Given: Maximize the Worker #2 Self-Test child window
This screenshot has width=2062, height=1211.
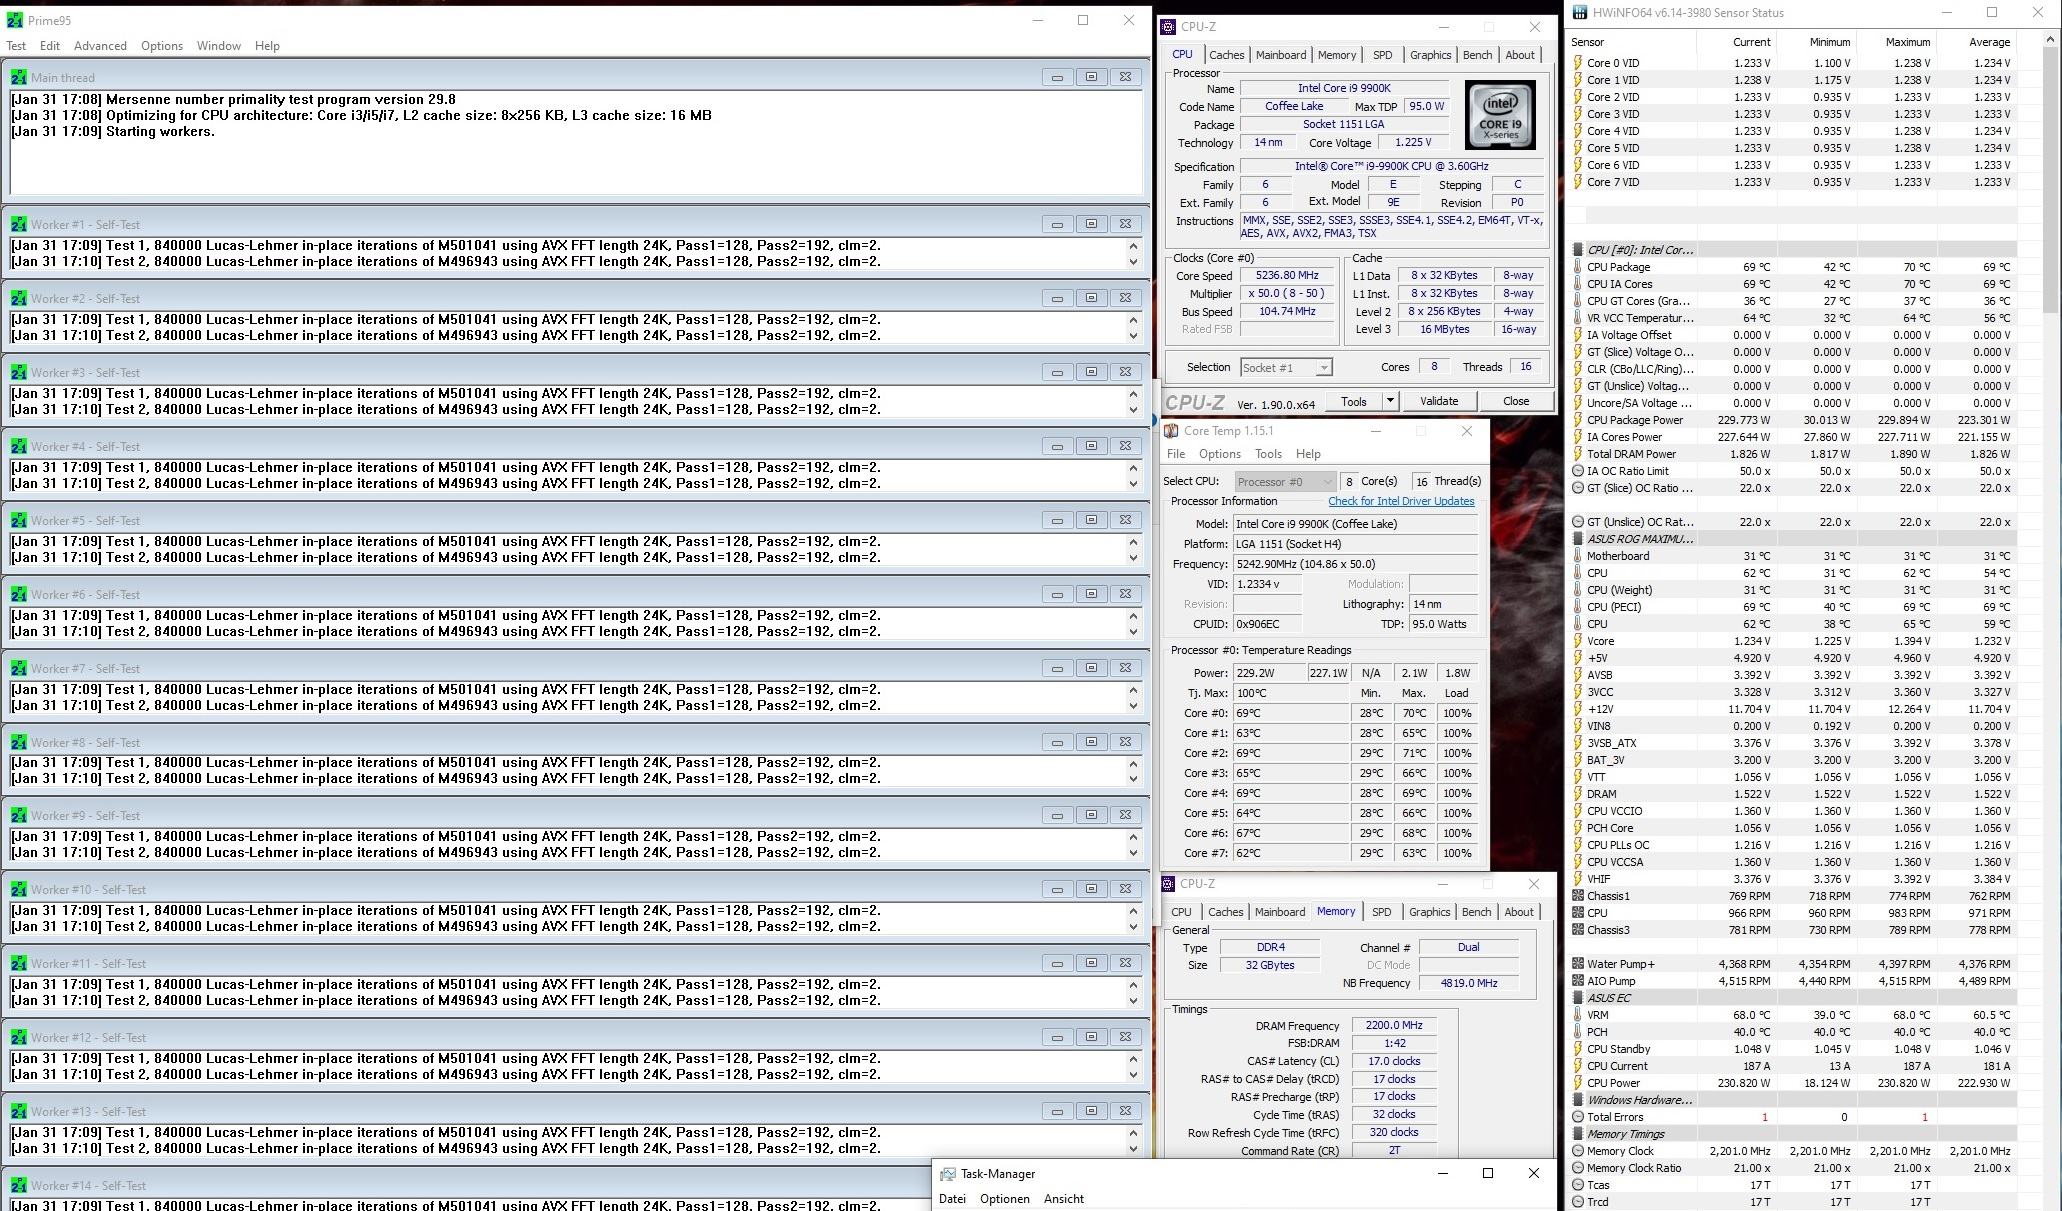Looking at the screenshot, I should [x=1091, y=298].
